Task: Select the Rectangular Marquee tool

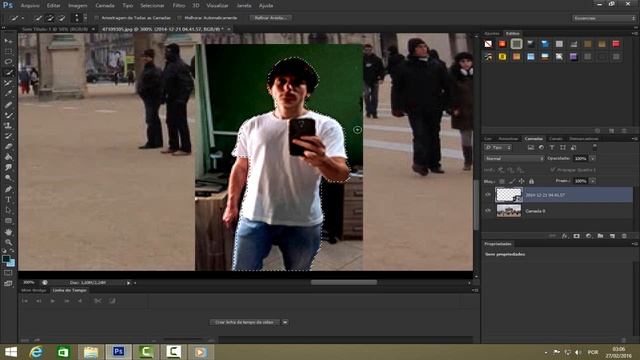Action: [8, 51]
